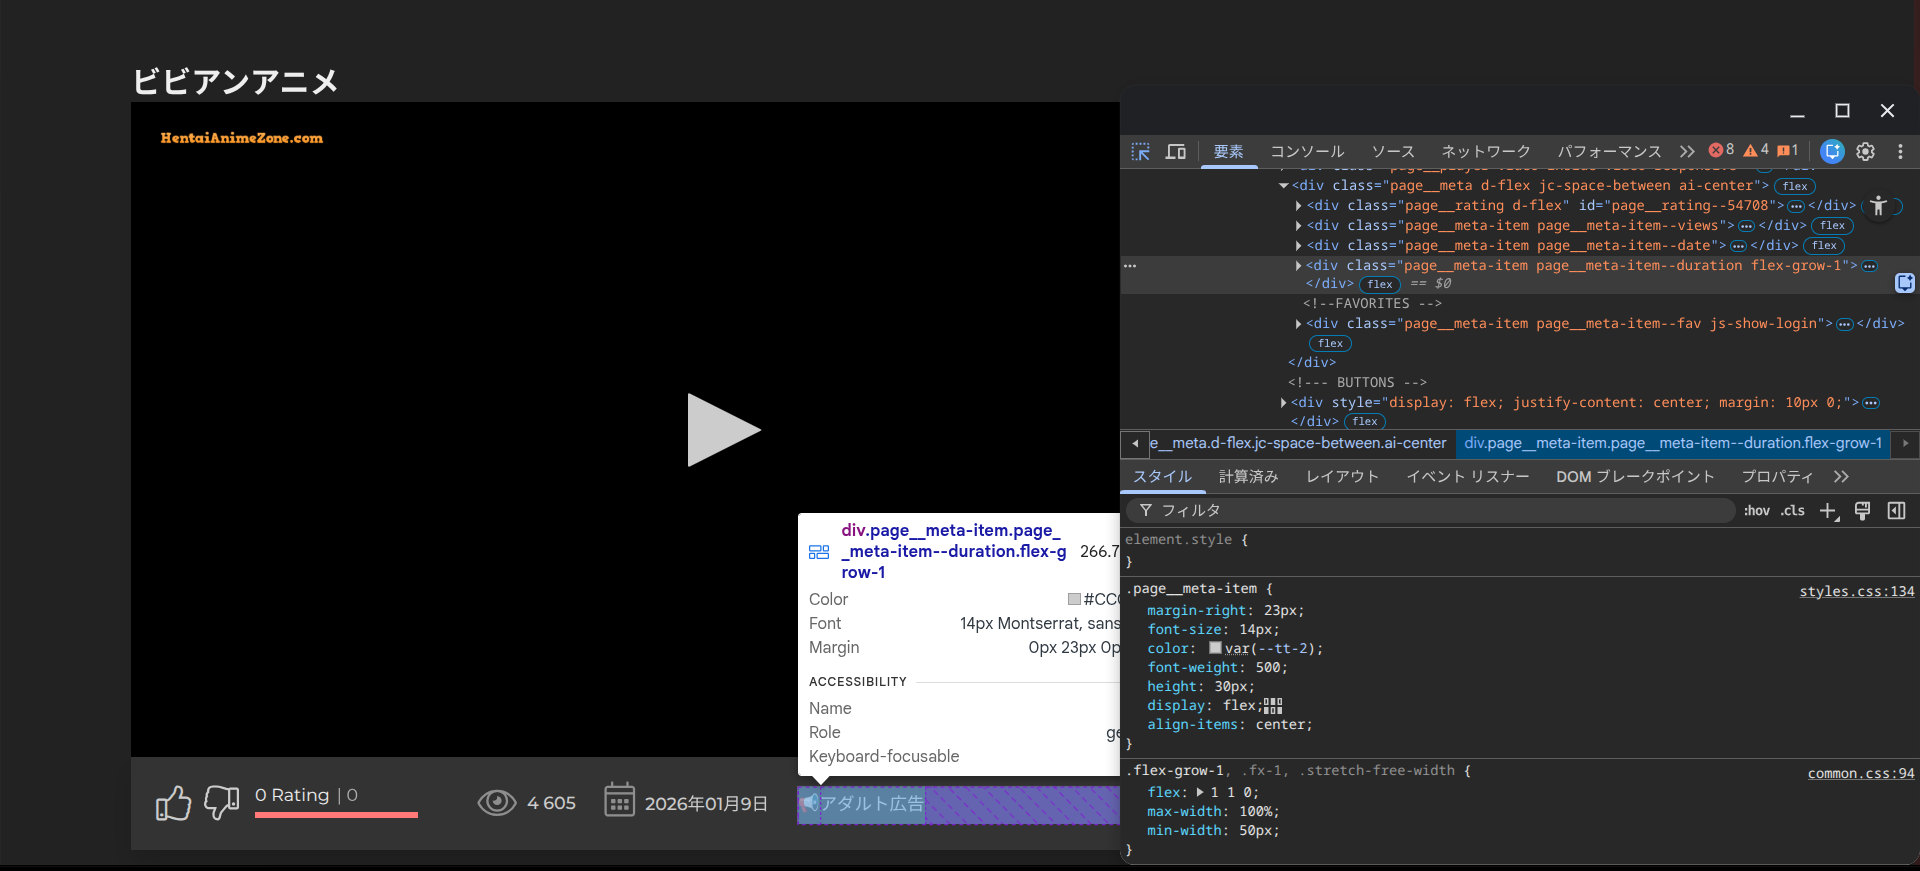The width and height of the screenshot is (1920, 871).
Task: Click ellipsis button in page__rating row
Action: [1796, 206]
